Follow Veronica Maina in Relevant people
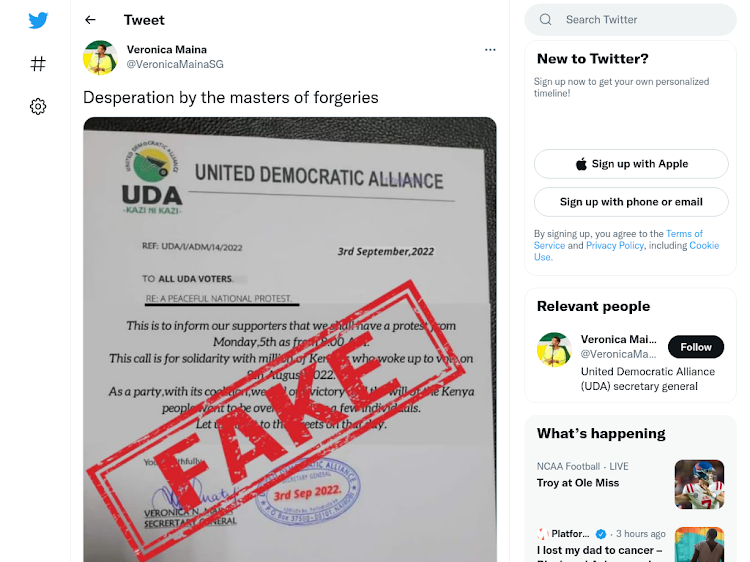The width and height of the screenshot is (750, 562). tap(696, 347)
